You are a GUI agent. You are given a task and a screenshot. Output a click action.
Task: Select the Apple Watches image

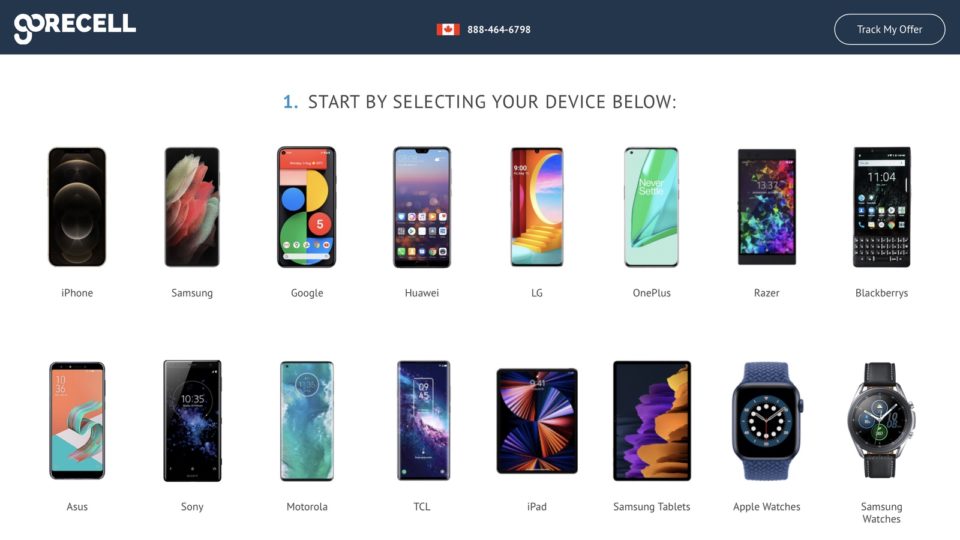(767, 421)
